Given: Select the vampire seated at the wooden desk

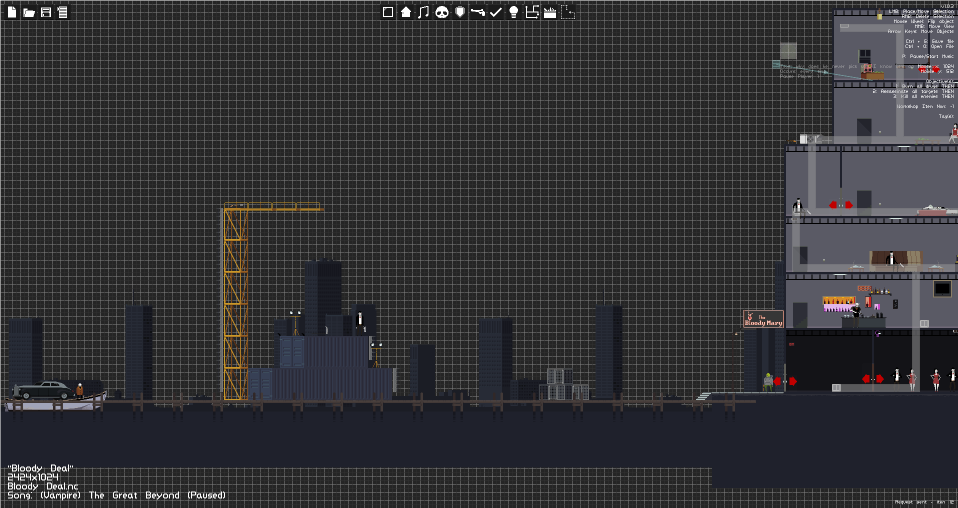Looking at the screenshot, I should (891, 259).
